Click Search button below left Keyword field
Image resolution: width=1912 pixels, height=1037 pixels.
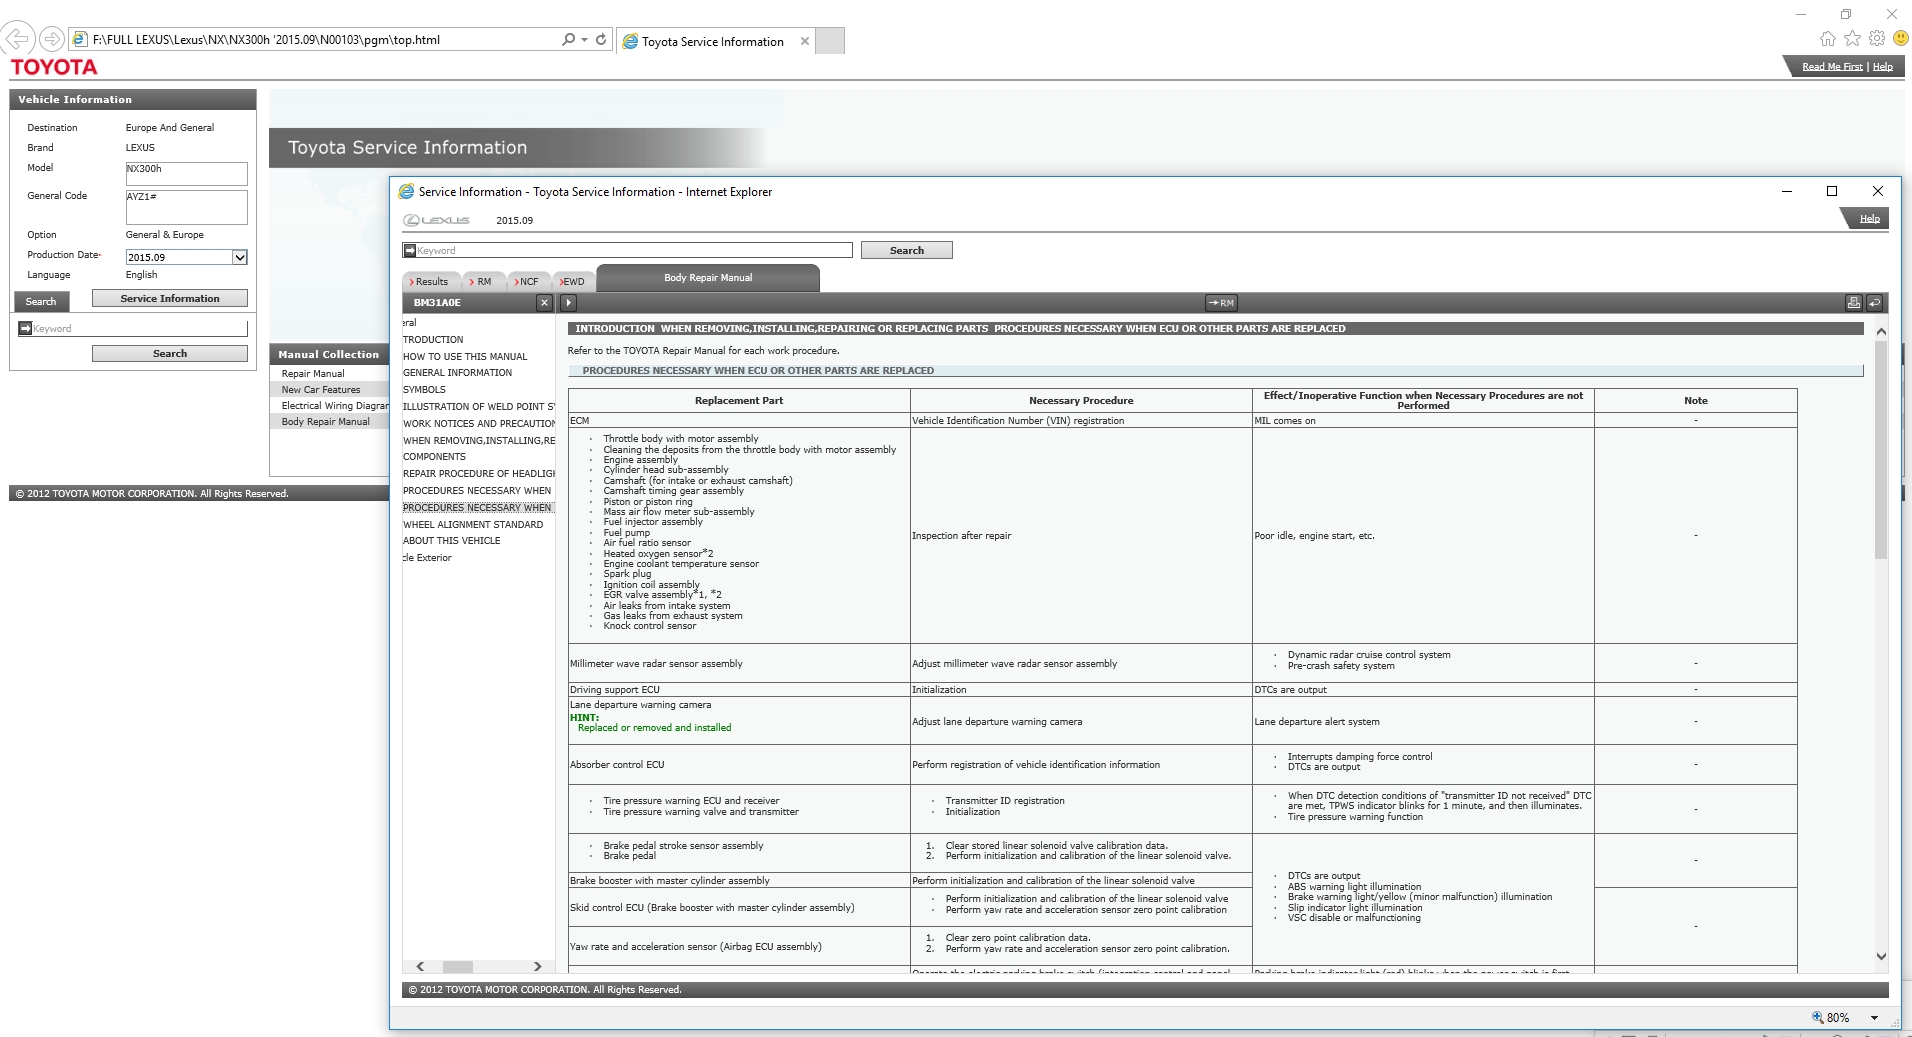click(170, 353)
